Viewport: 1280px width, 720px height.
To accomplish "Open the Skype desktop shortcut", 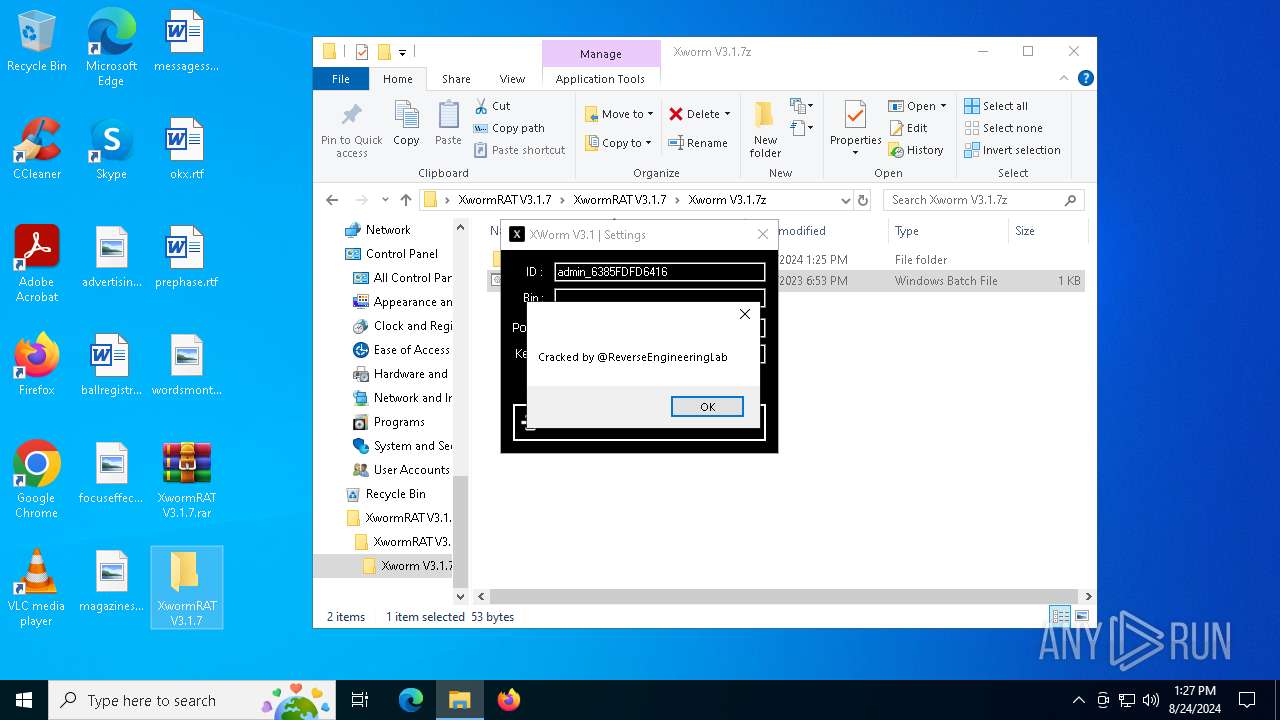I will pyautogui.click(x=111, y=149).
